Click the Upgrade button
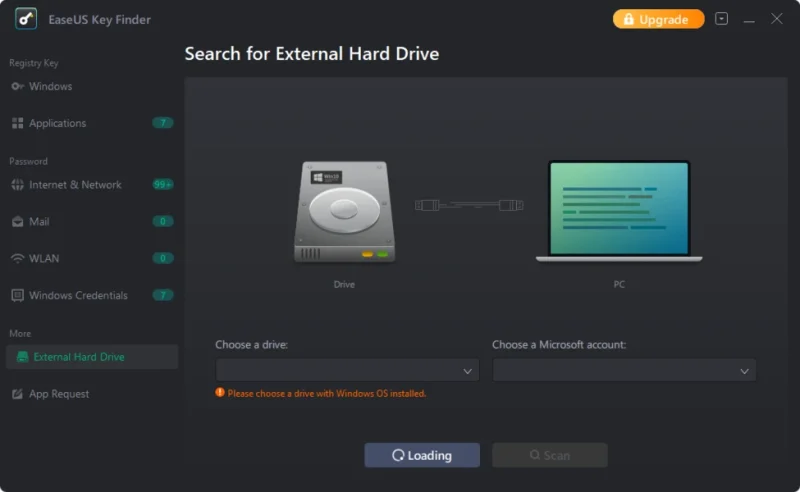This screenshot has width=800, height=492. coord(658,19)
